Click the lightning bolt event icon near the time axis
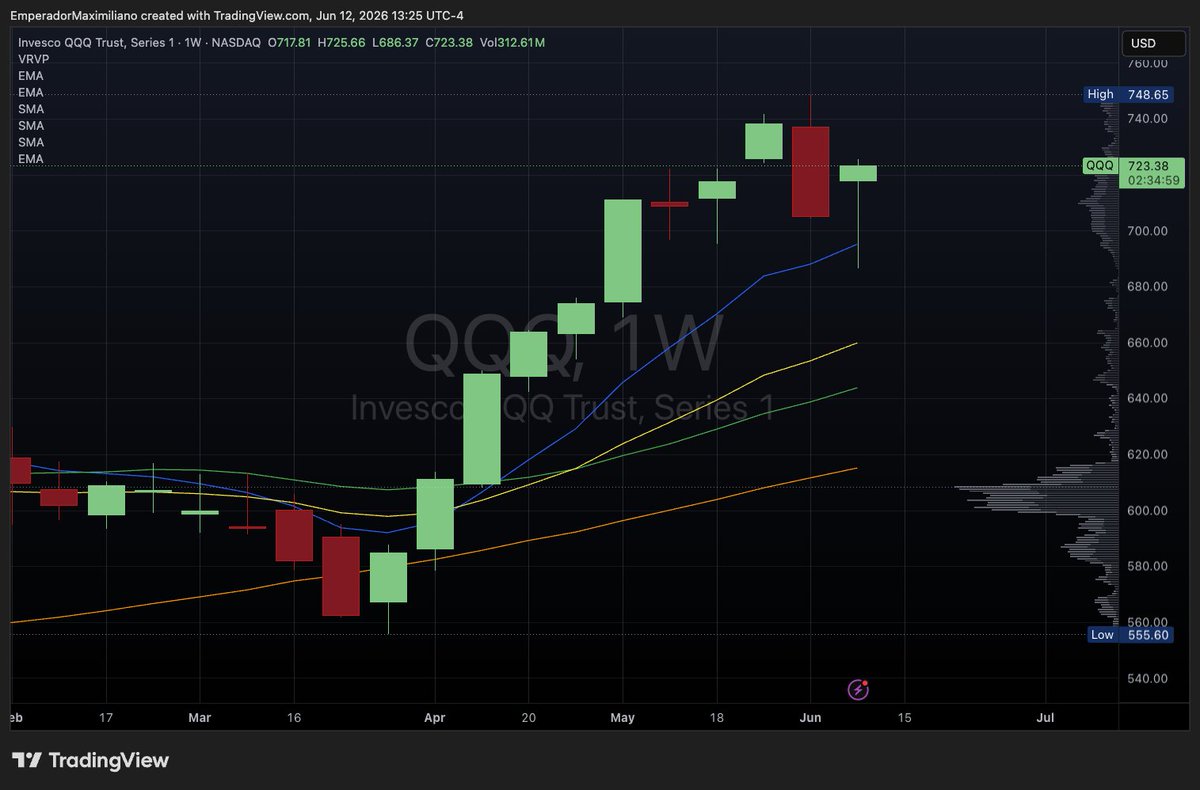Viewport: 1200px width, 790px height. (x=858, y=689)
